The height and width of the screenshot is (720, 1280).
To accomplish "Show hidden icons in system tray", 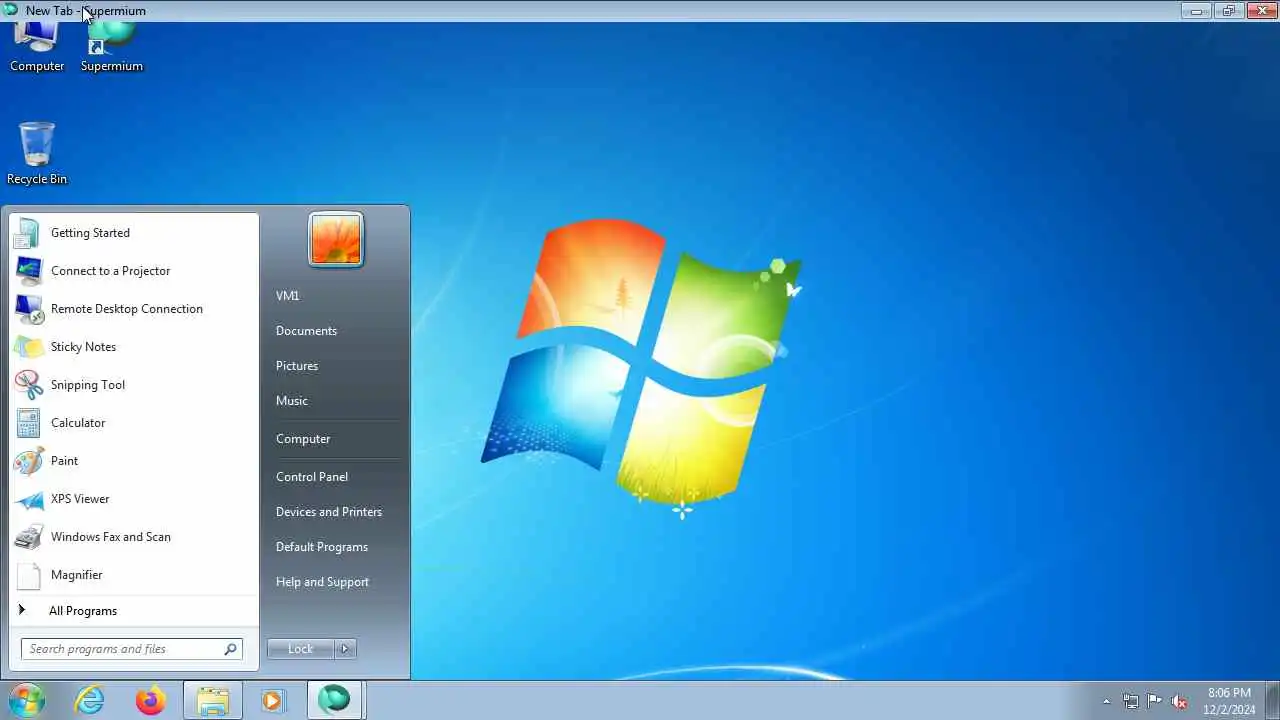I will point(1106,701).
